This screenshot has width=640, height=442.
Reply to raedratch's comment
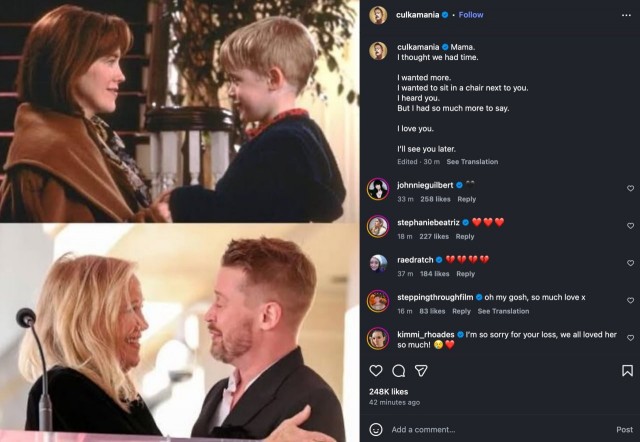click(465, 274)
